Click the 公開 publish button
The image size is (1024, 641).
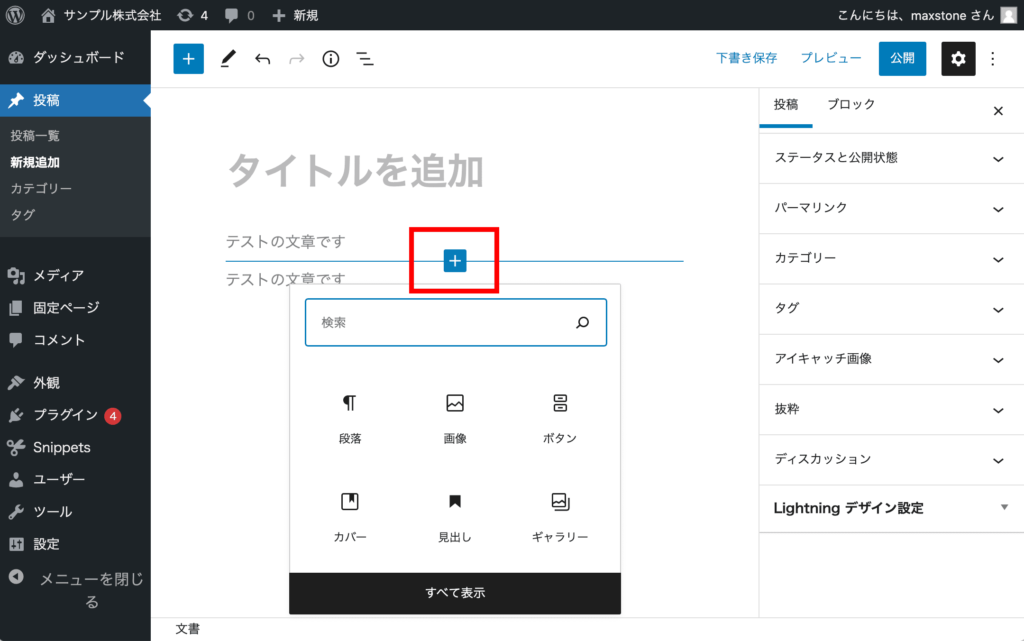(x=902, y=58)
